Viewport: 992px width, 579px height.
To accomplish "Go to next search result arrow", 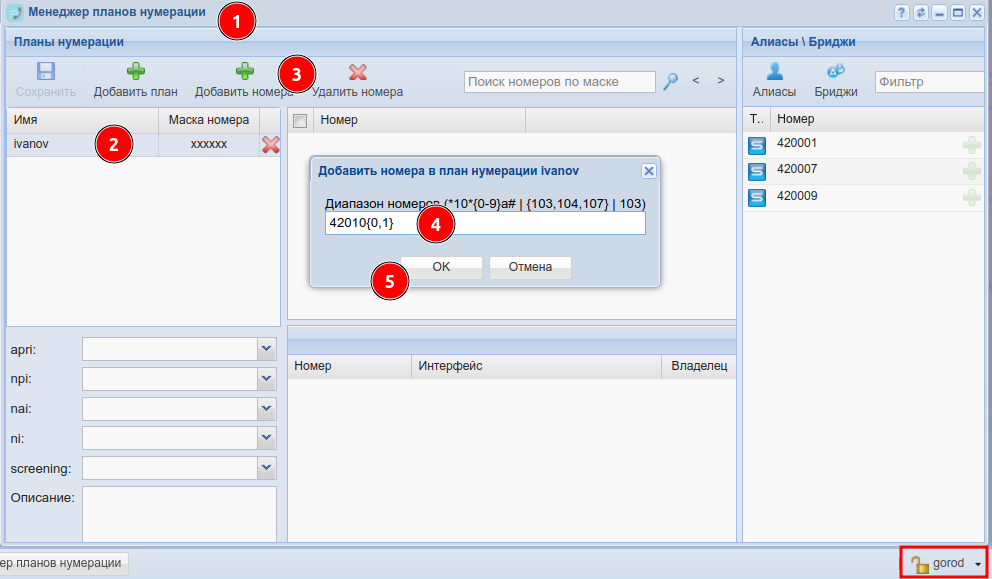I will coord(720,80).
